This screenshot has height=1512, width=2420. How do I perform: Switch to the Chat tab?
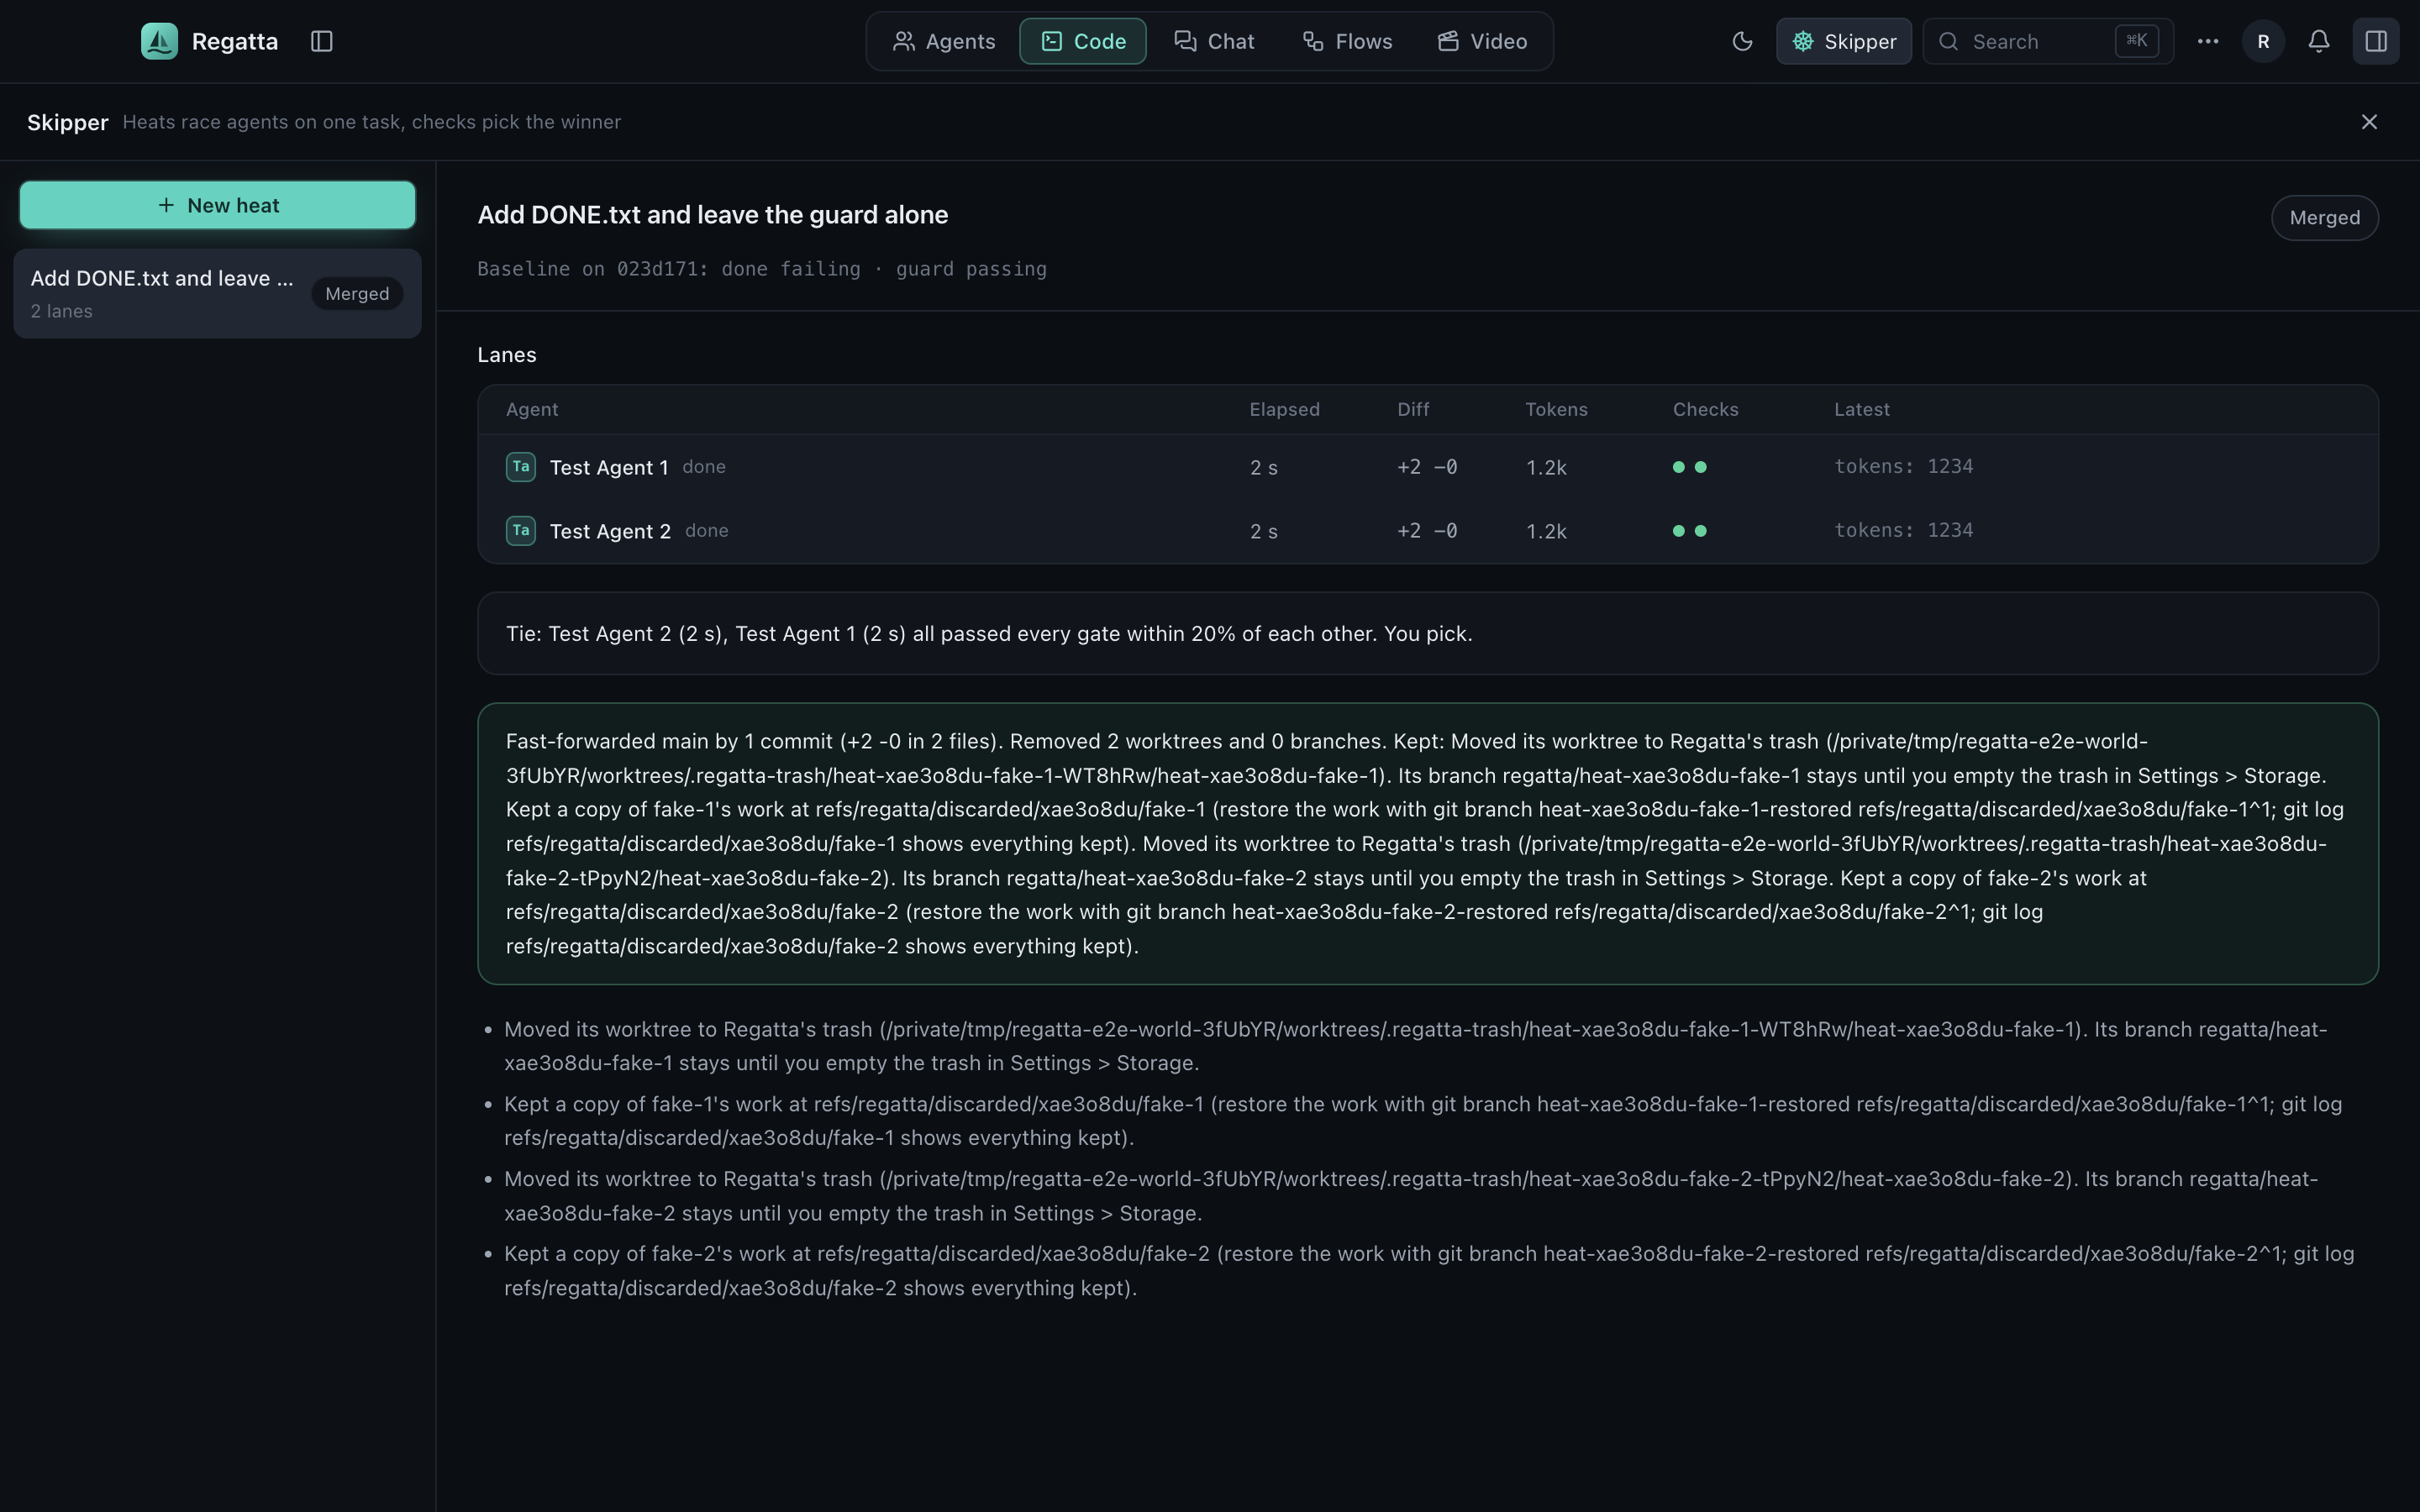coord(1214,41)
